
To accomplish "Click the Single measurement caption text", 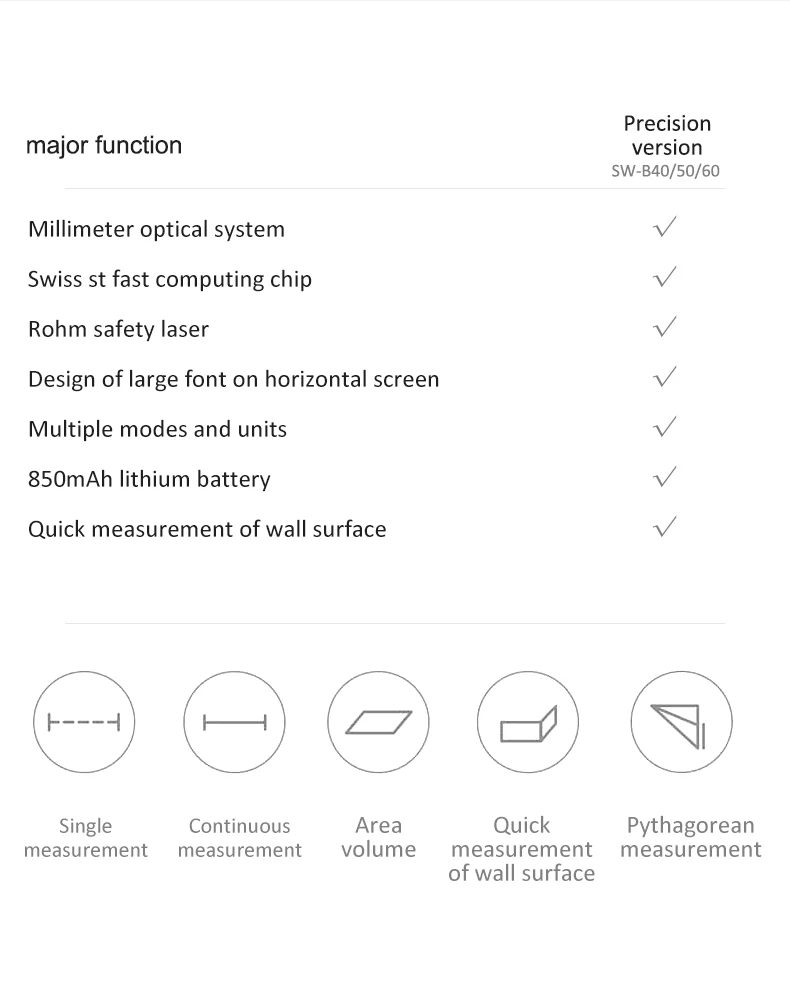I will pyautogui.click(x=85, y=838).
